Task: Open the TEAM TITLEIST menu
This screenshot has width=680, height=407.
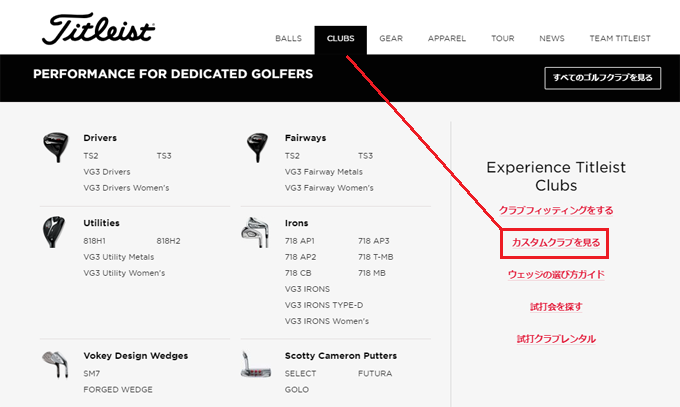Action: point(620,39)
